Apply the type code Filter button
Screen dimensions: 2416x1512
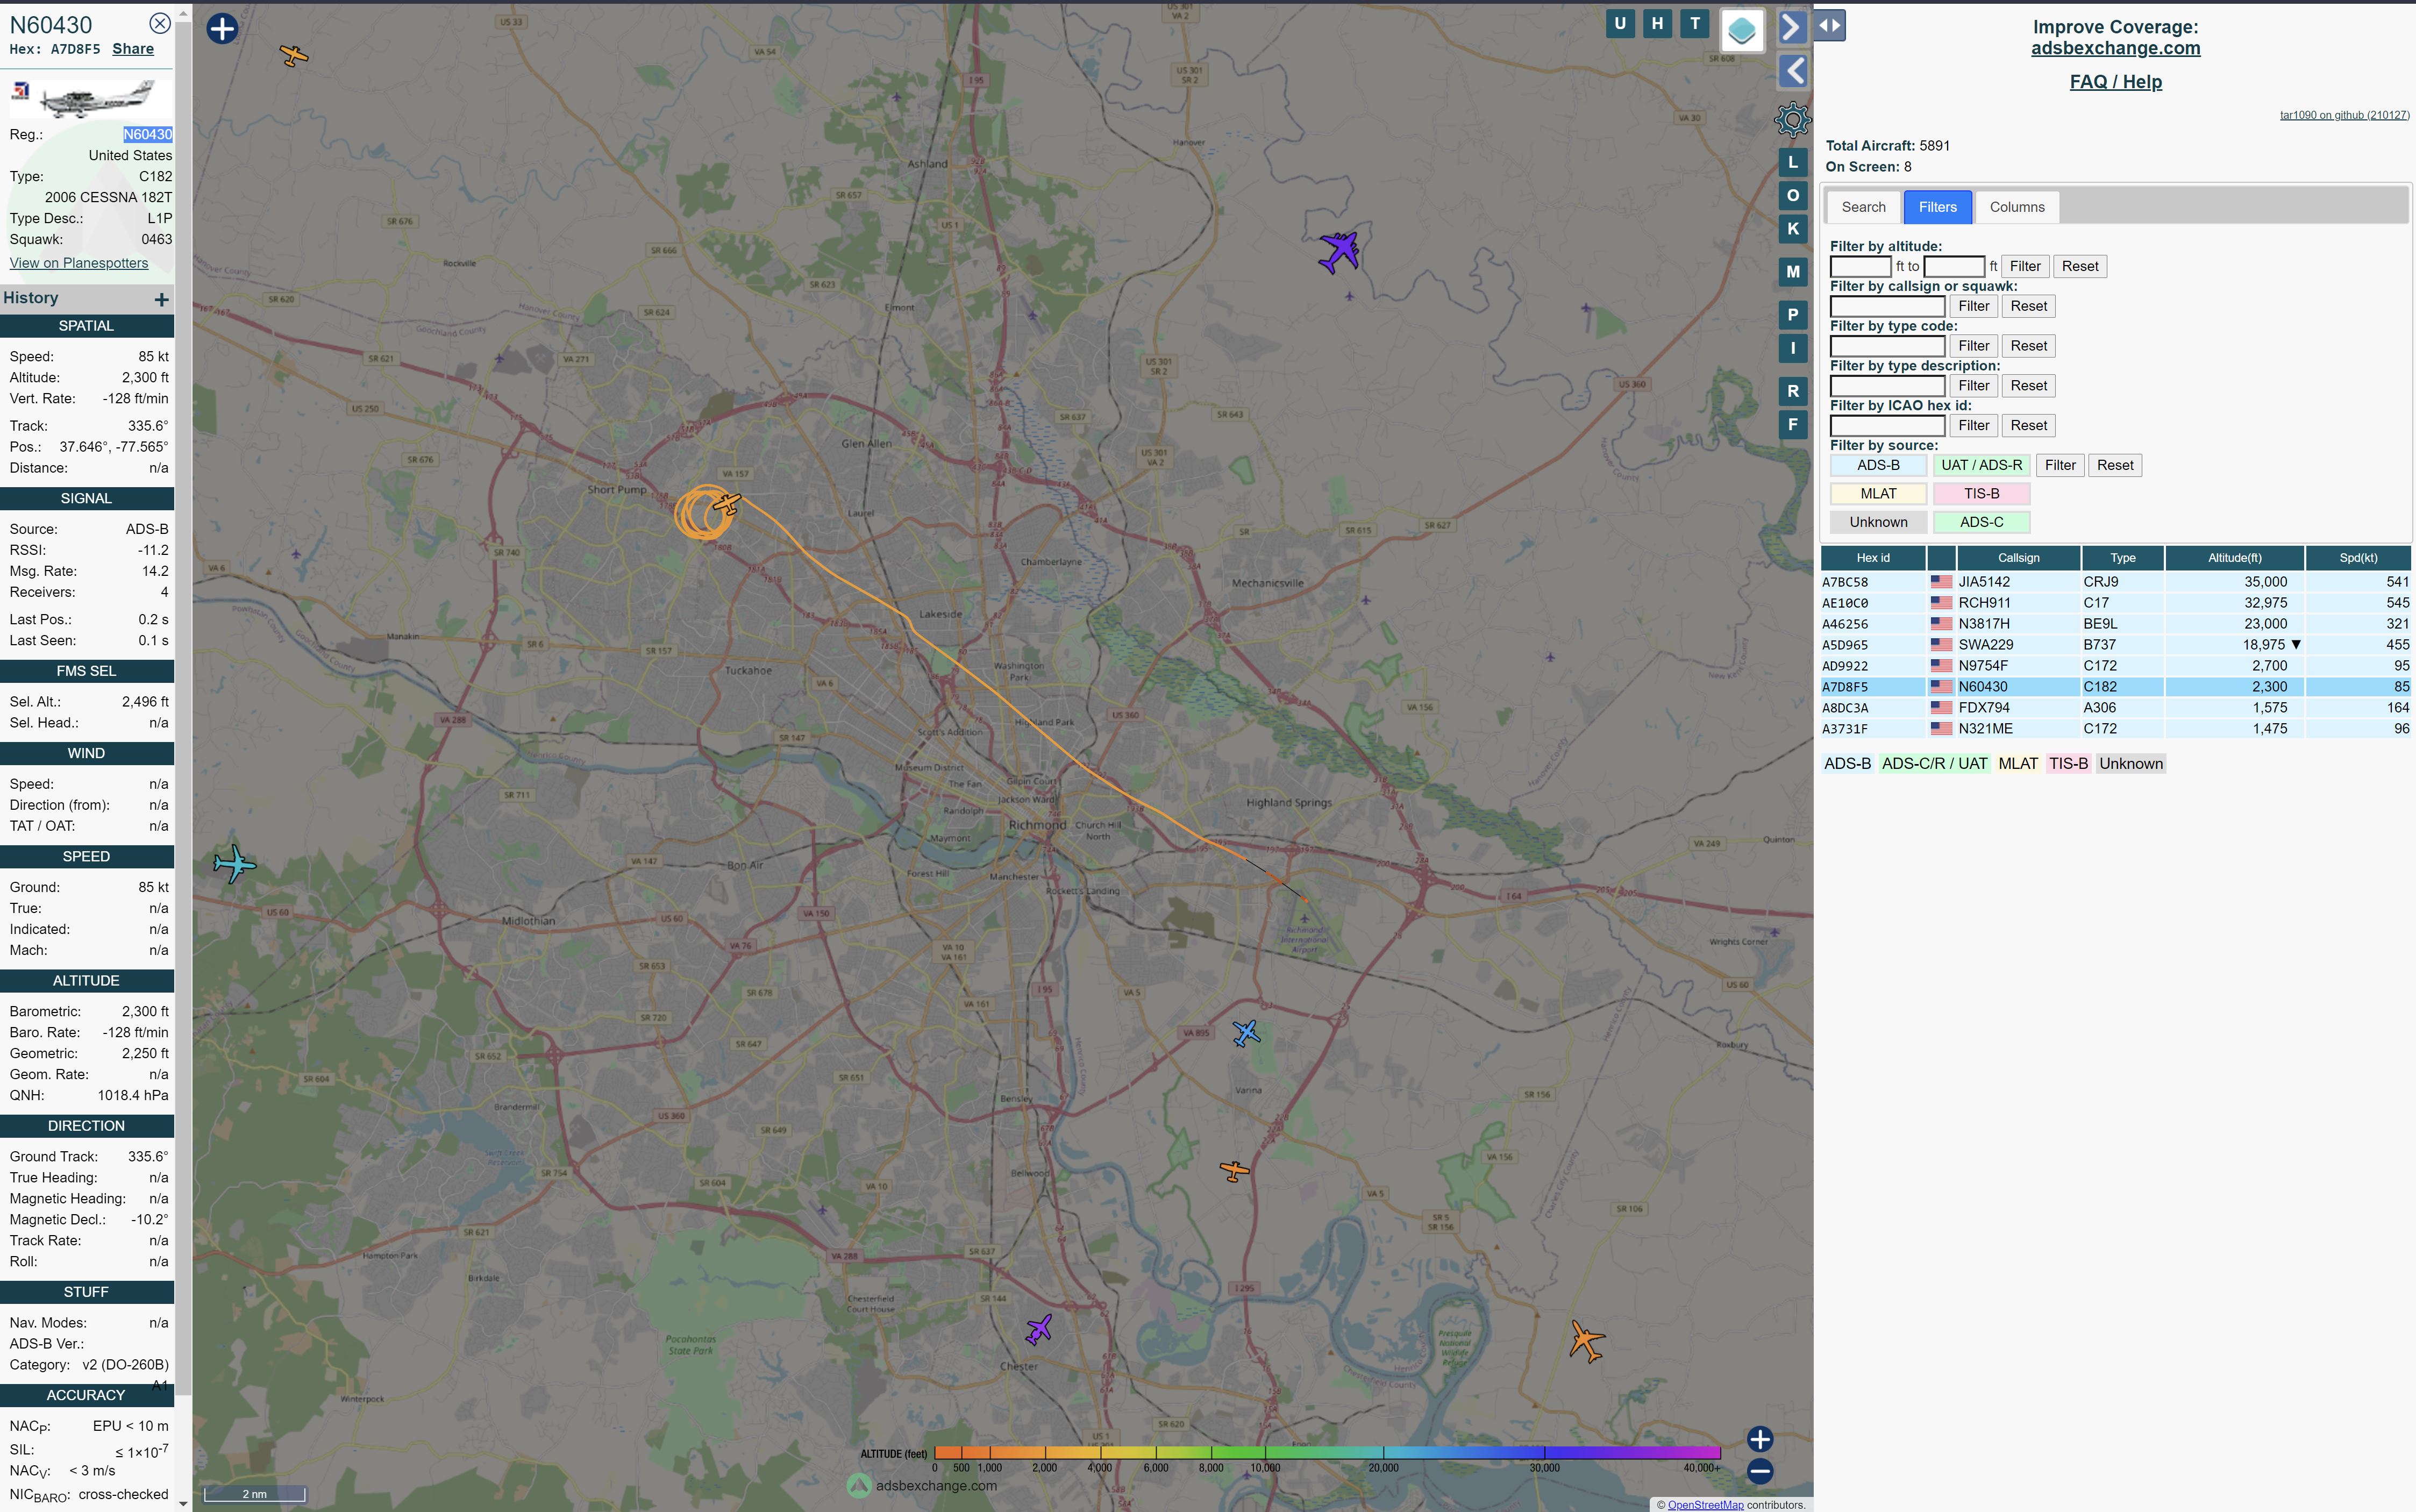click(1973, 346)
